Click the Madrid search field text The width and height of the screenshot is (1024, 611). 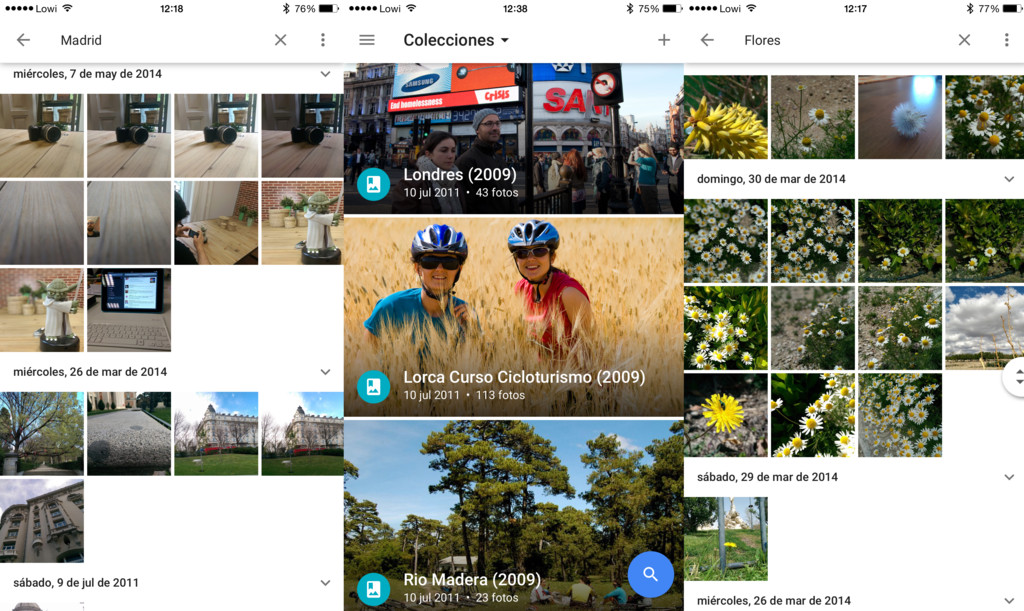click(x=81, y=40)
